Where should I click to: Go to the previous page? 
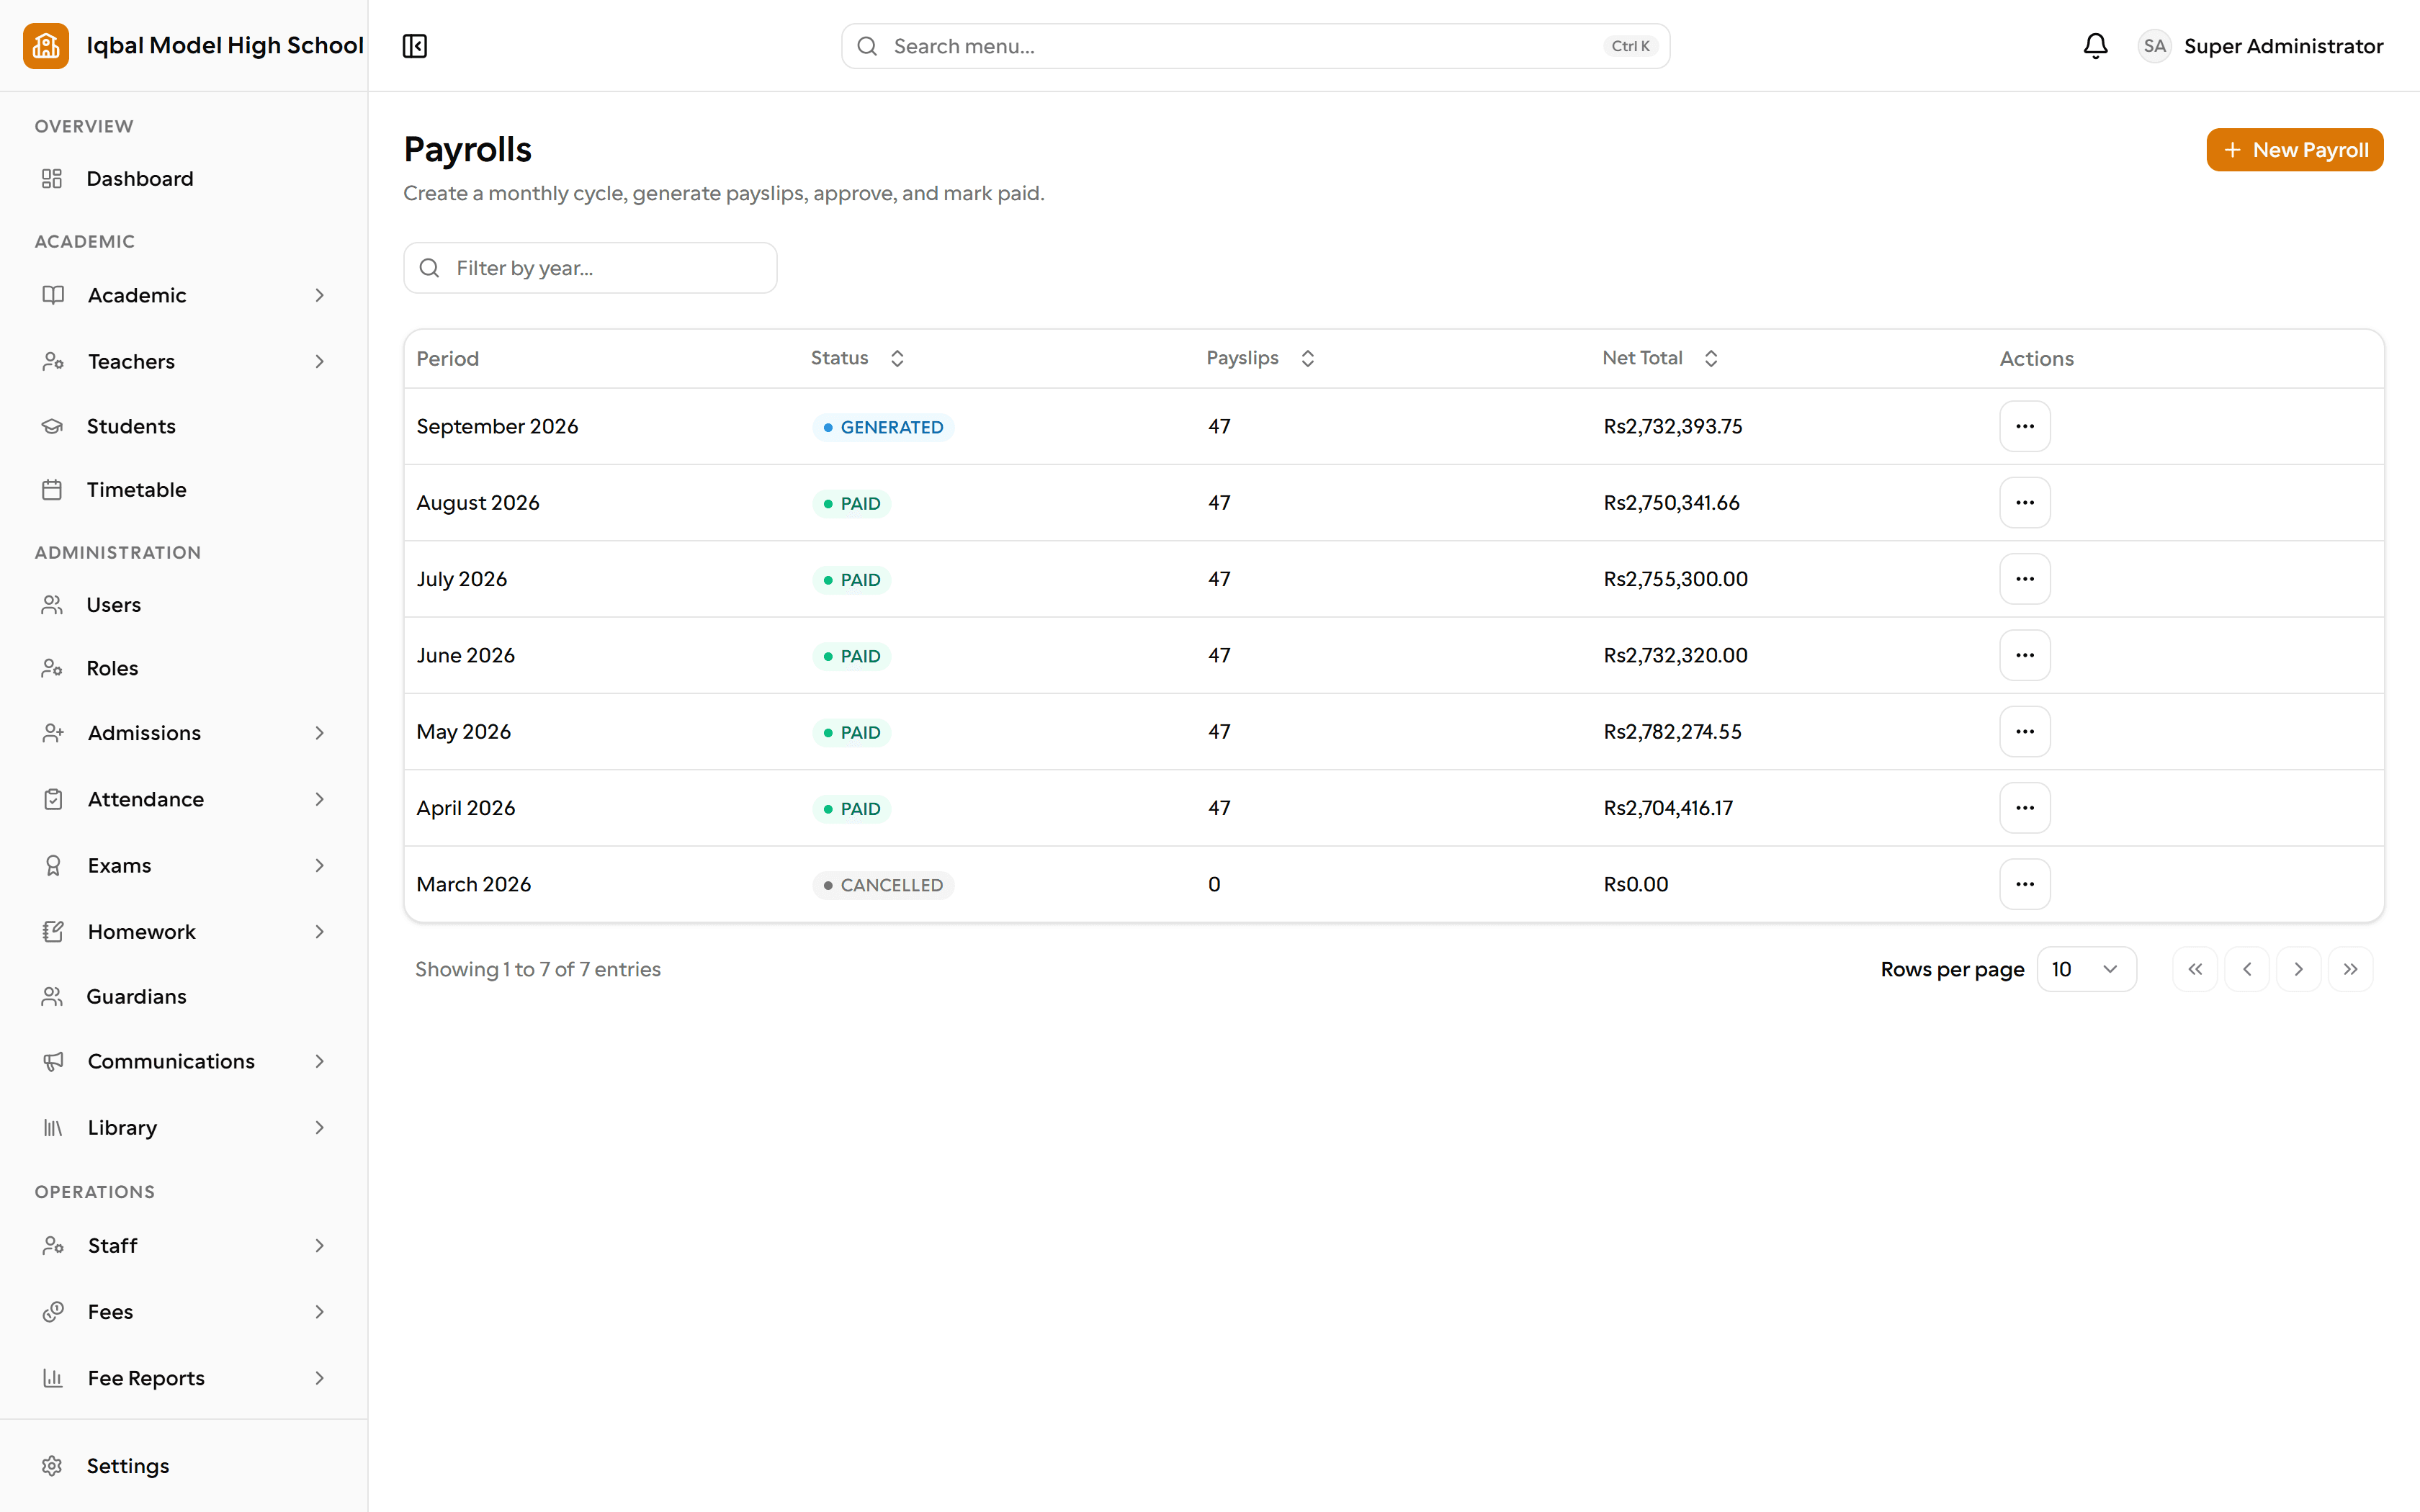[2247, 969]
